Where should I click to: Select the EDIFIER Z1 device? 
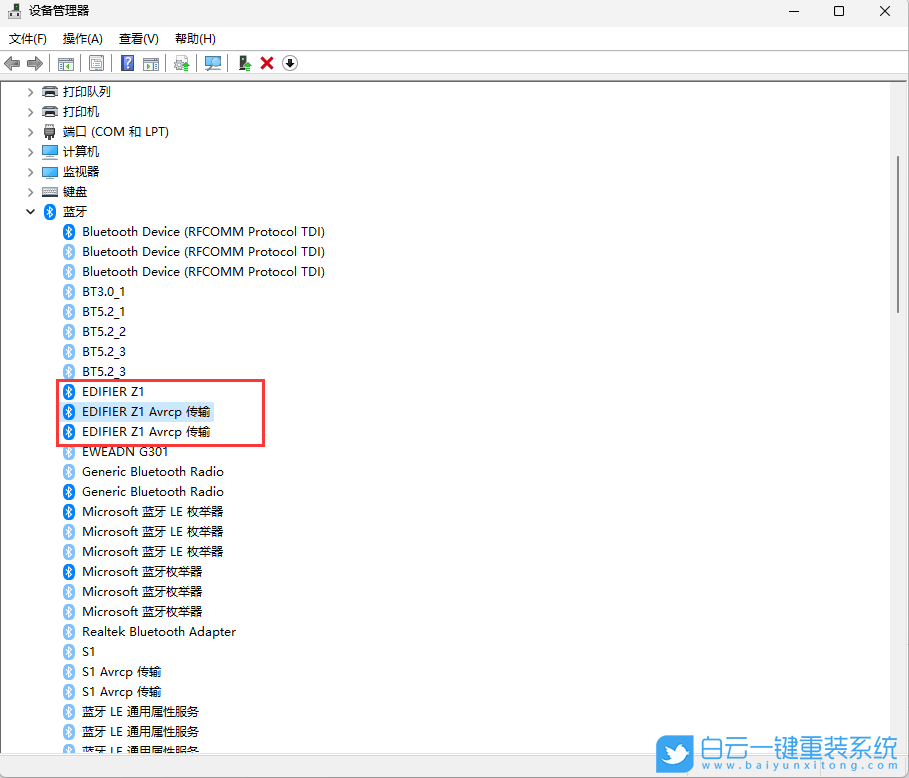pyautogui.click(x=112, y=391)
